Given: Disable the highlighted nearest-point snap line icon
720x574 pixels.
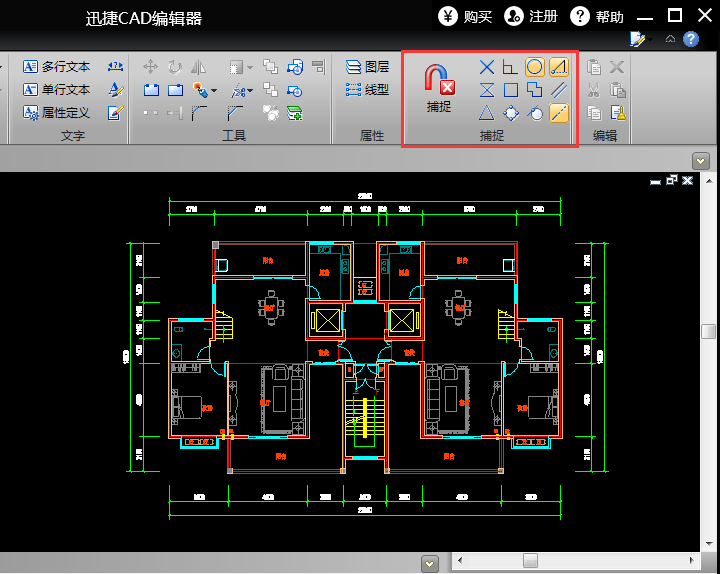Looking at the screenshot, I should (x=559, y=113).
